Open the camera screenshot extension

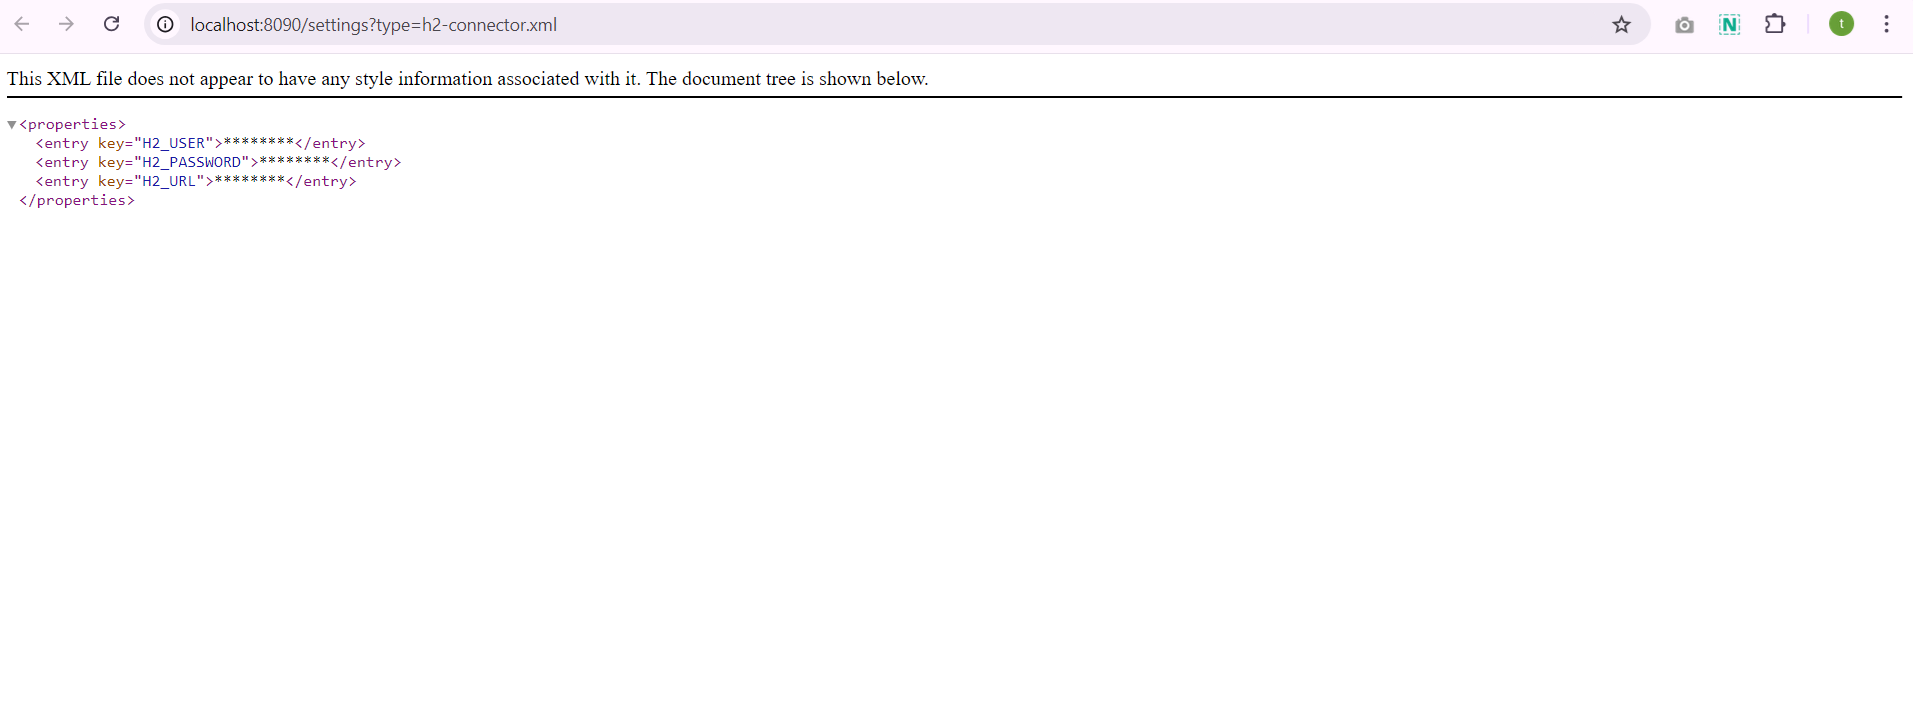pyautogui.click(x=1684, y=25)
